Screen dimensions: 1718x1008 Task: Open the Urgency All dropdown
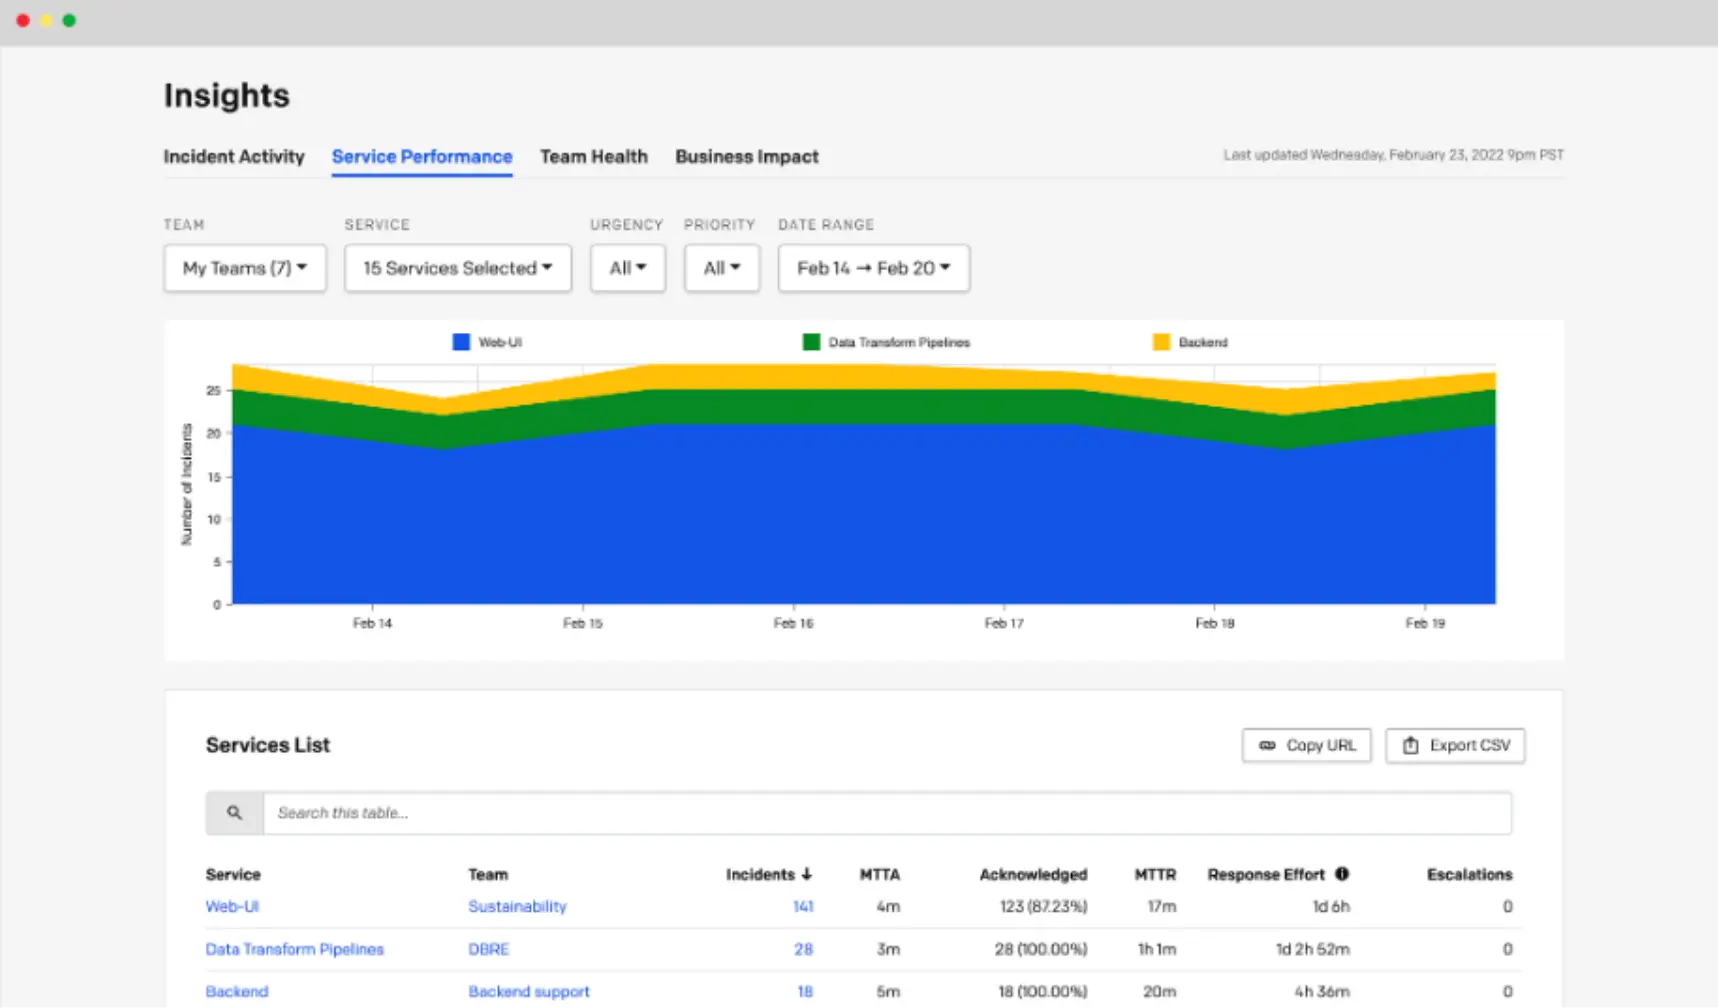click(x=628, y=268)
